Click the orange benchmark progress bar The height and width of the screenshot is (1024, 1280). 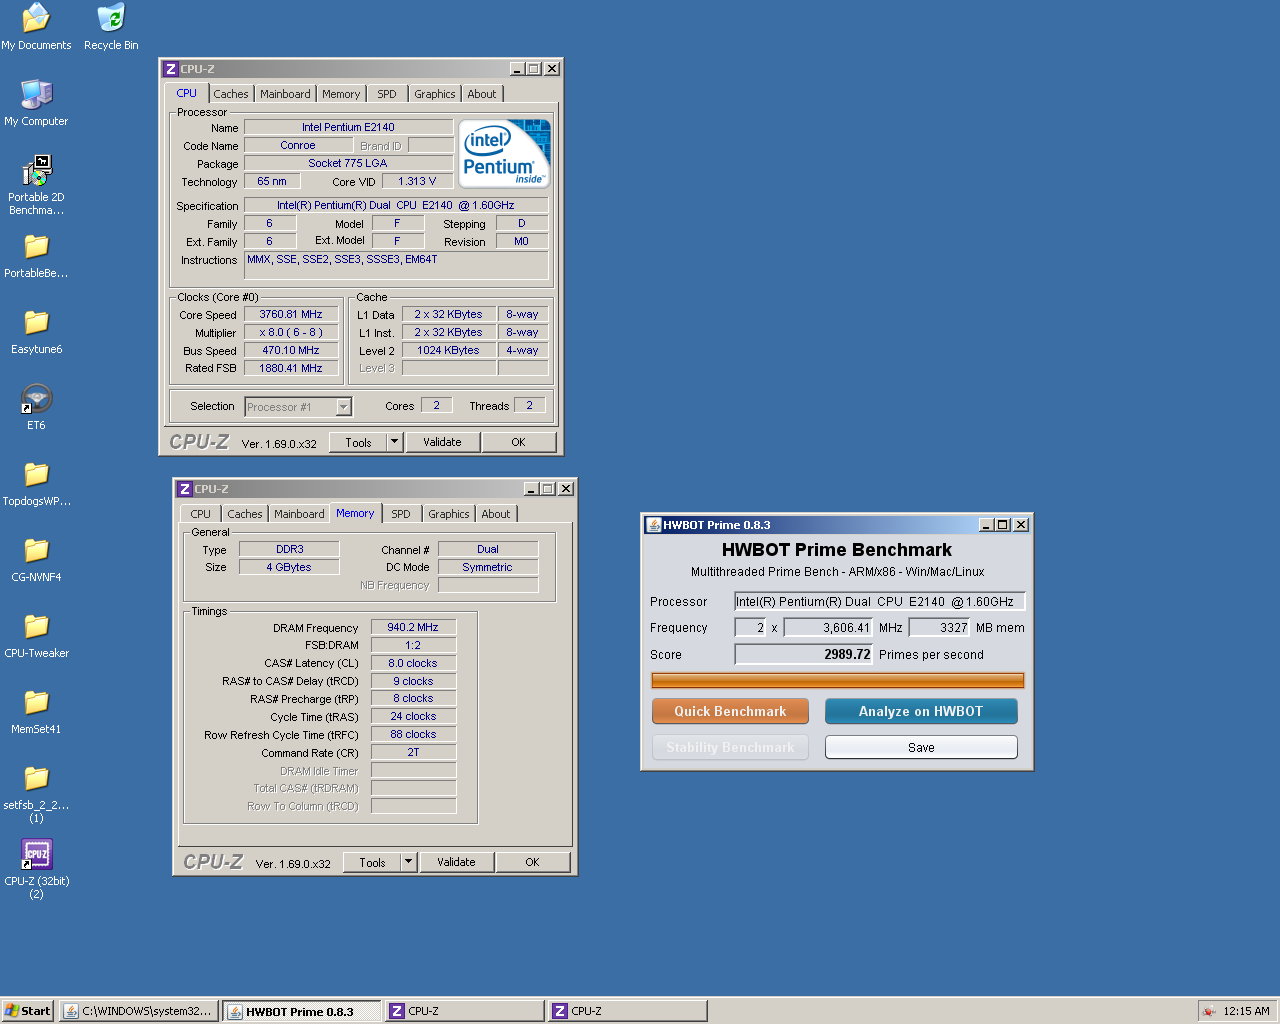[x=838, y=681]
